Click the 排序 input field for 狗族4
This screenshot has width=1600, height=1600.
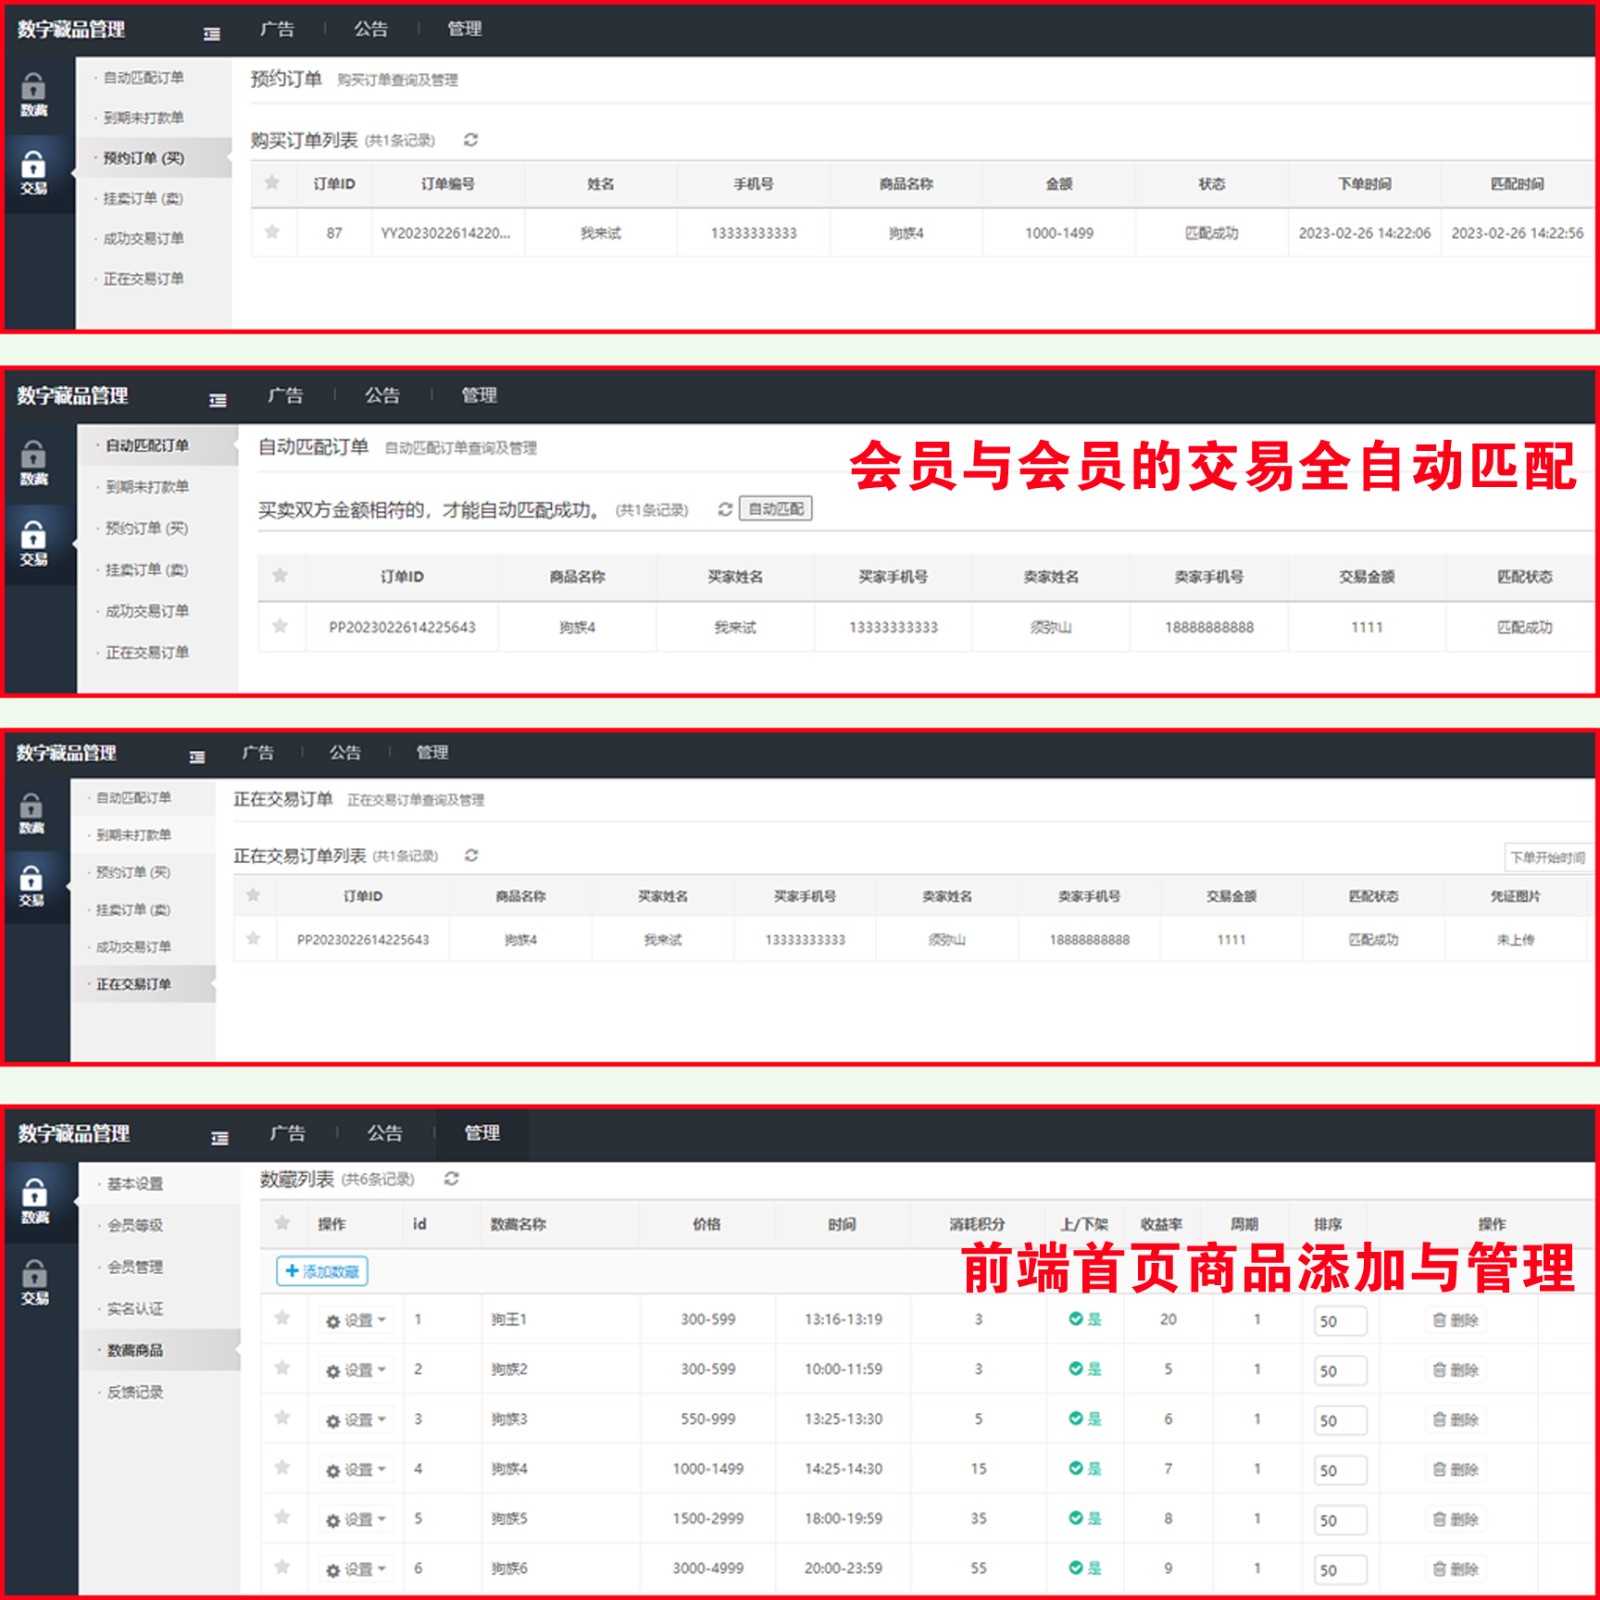(x=1339, y=1470)
